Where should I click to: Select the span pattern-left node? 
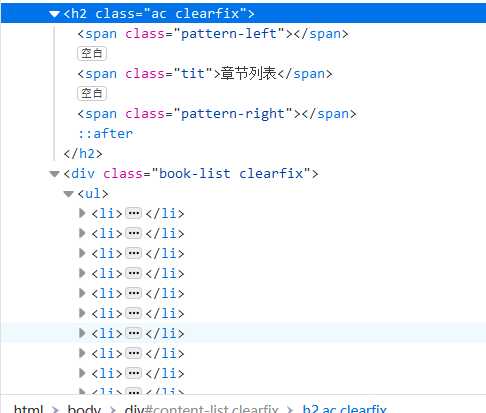(213, 34)
